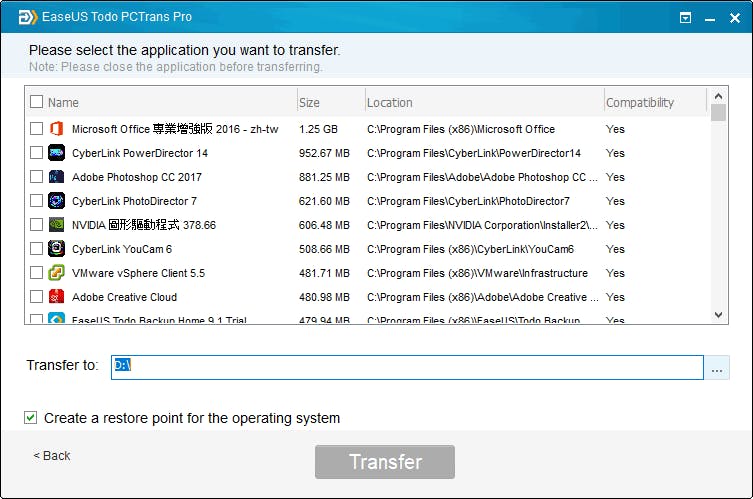Click the CyberLink\YouCam6 location path
753x499 pixels.
coord(471,249)
